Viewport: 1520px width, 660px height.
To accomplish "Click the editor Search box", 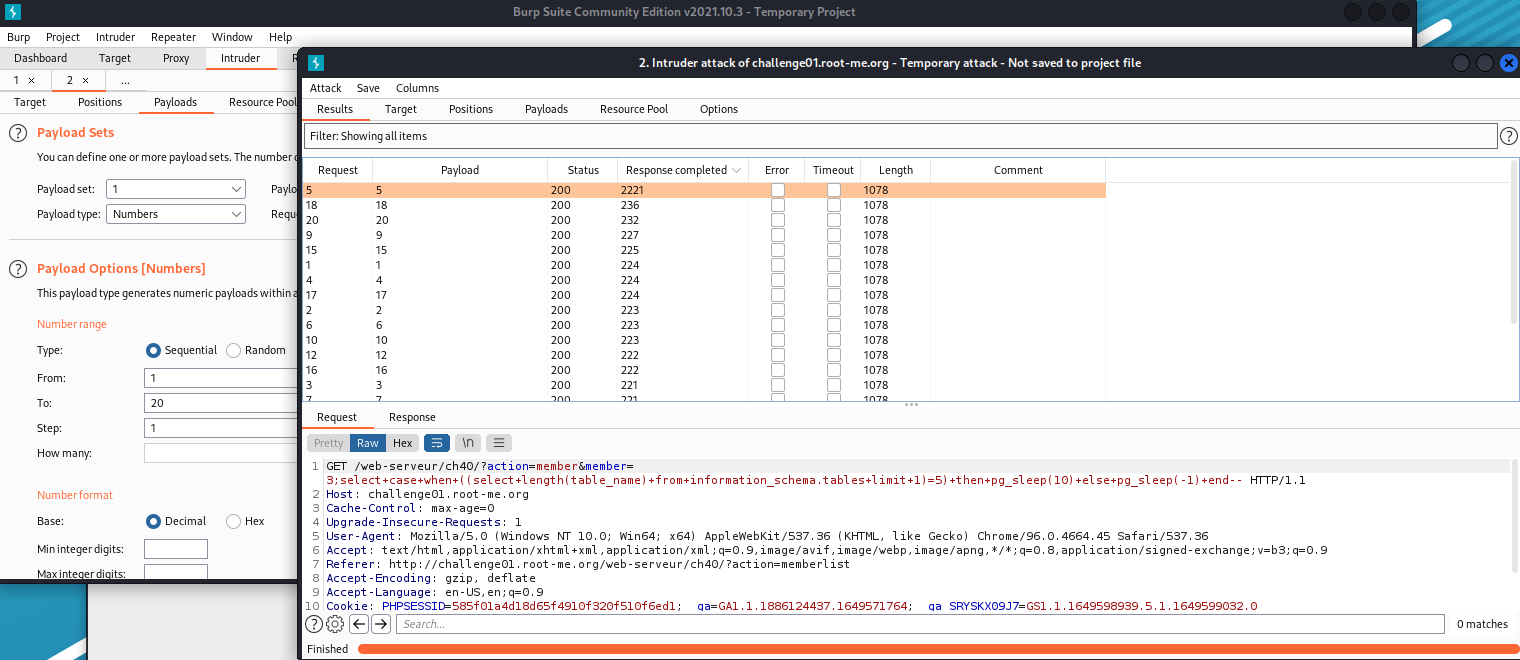I will [920, 624].
